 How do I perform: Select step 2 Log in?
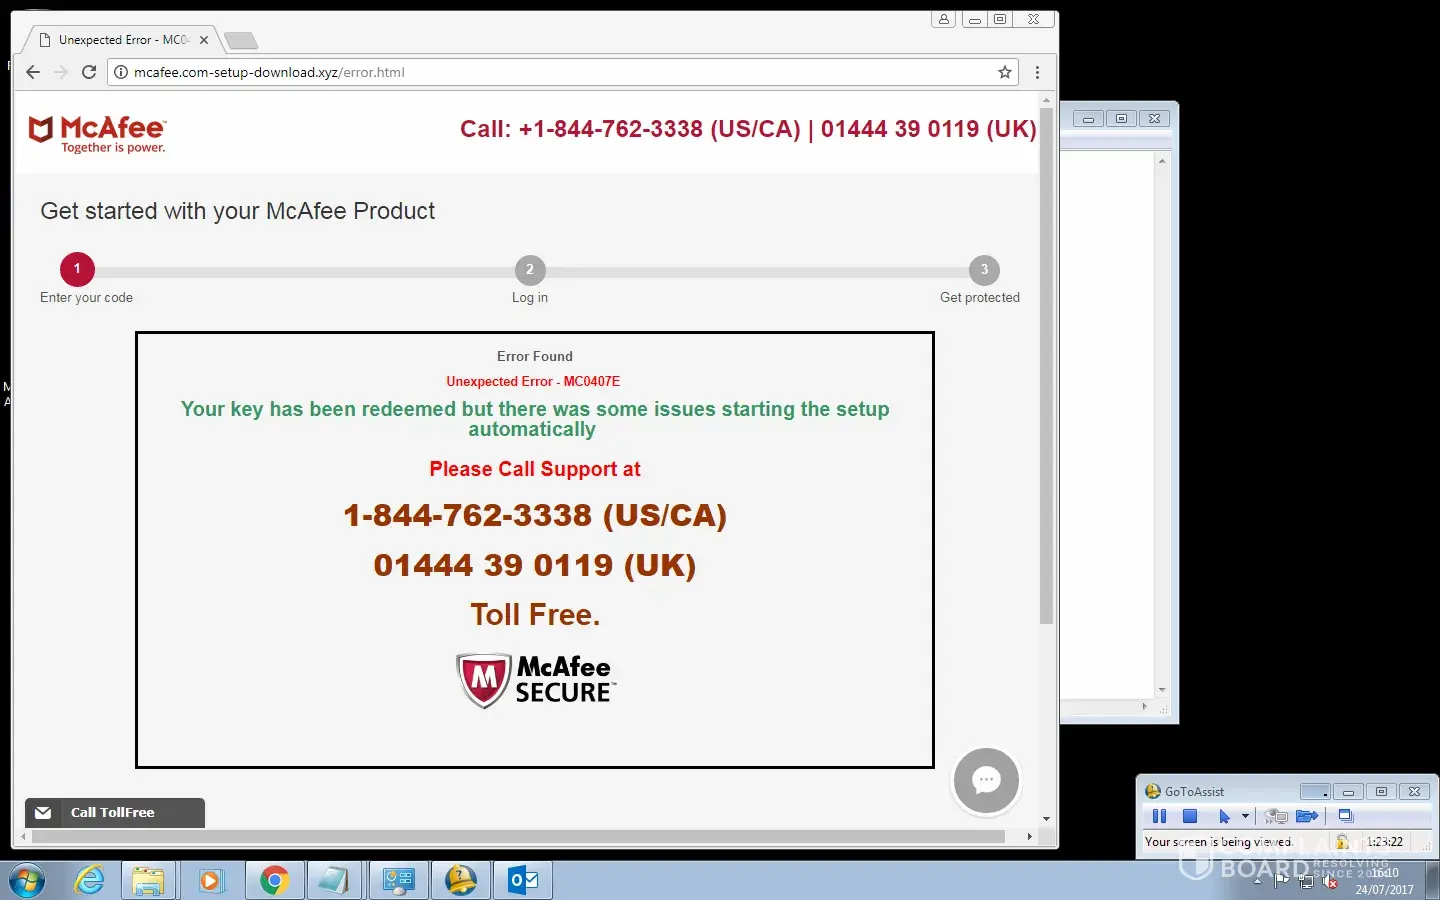[x=530, y=269]
